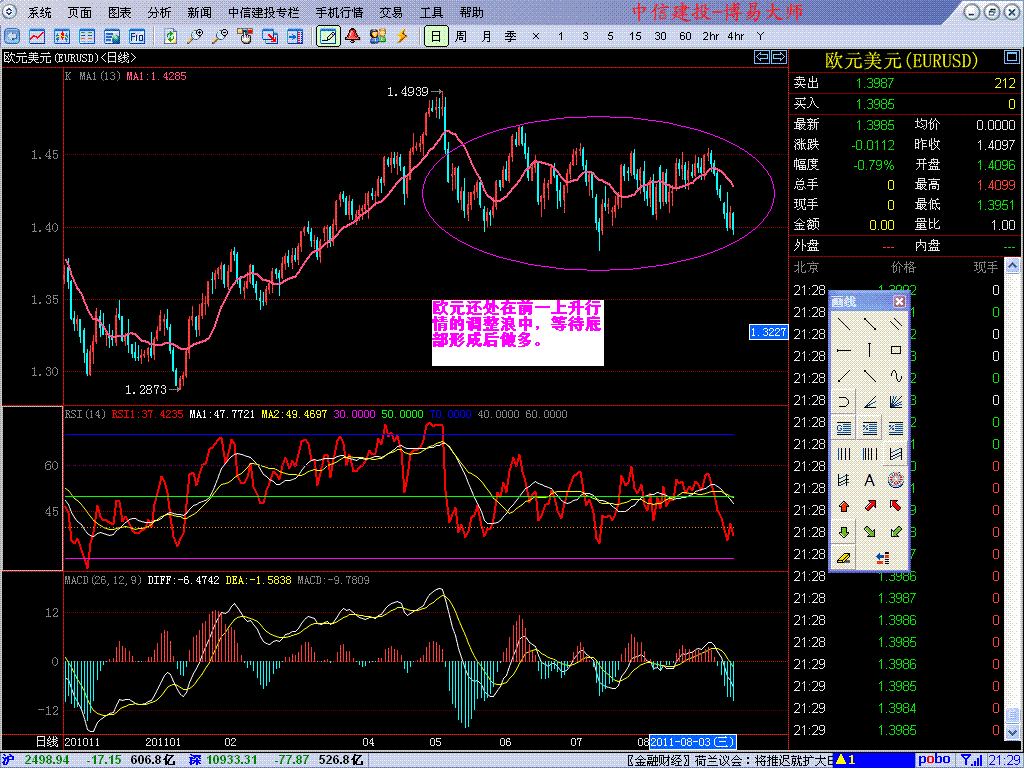This screenshot has width=1024, height=768.
Task: Click the pink annotation text box on chart
Action: [x=518, y=332]
